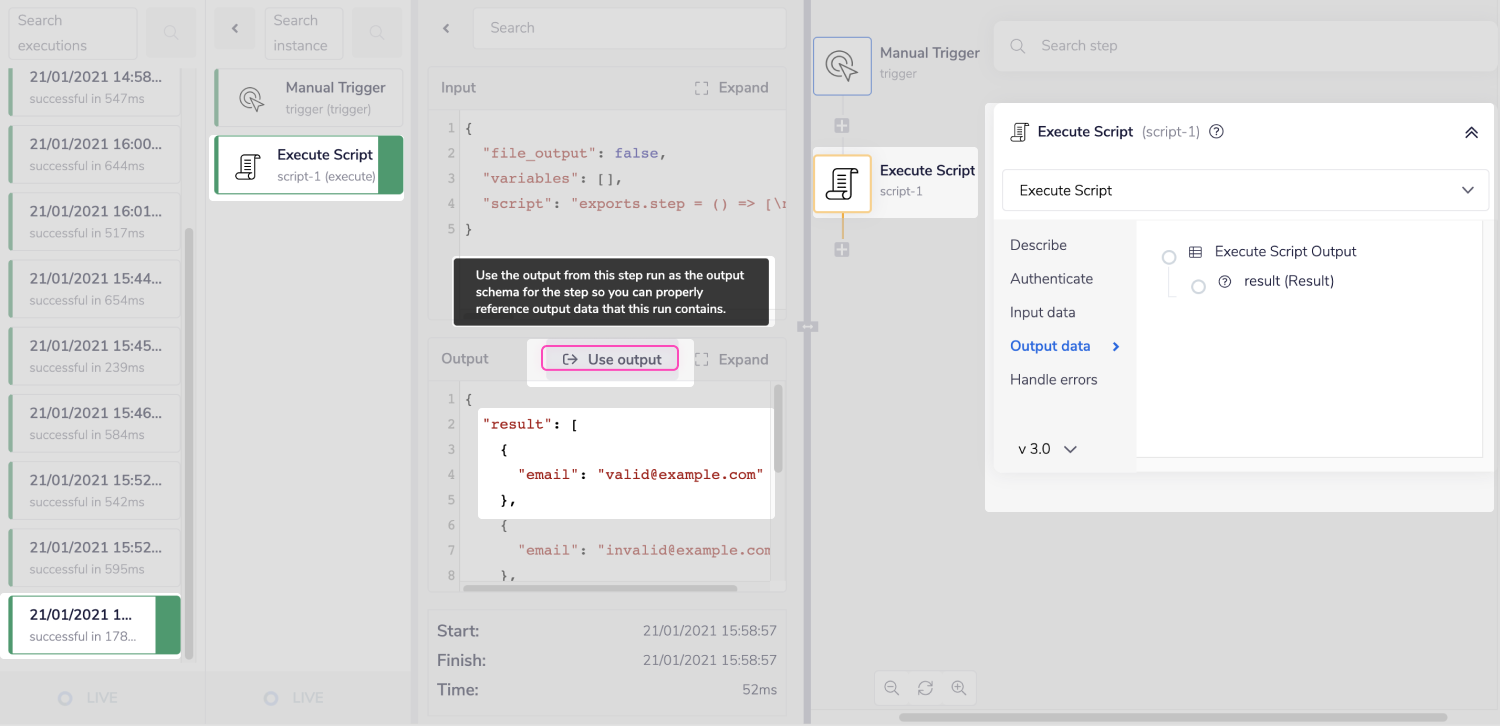This screenshot has width=1500, height=726.
Task: Collapse the Execute Script properties panel
Action: tap(1471, 132)
